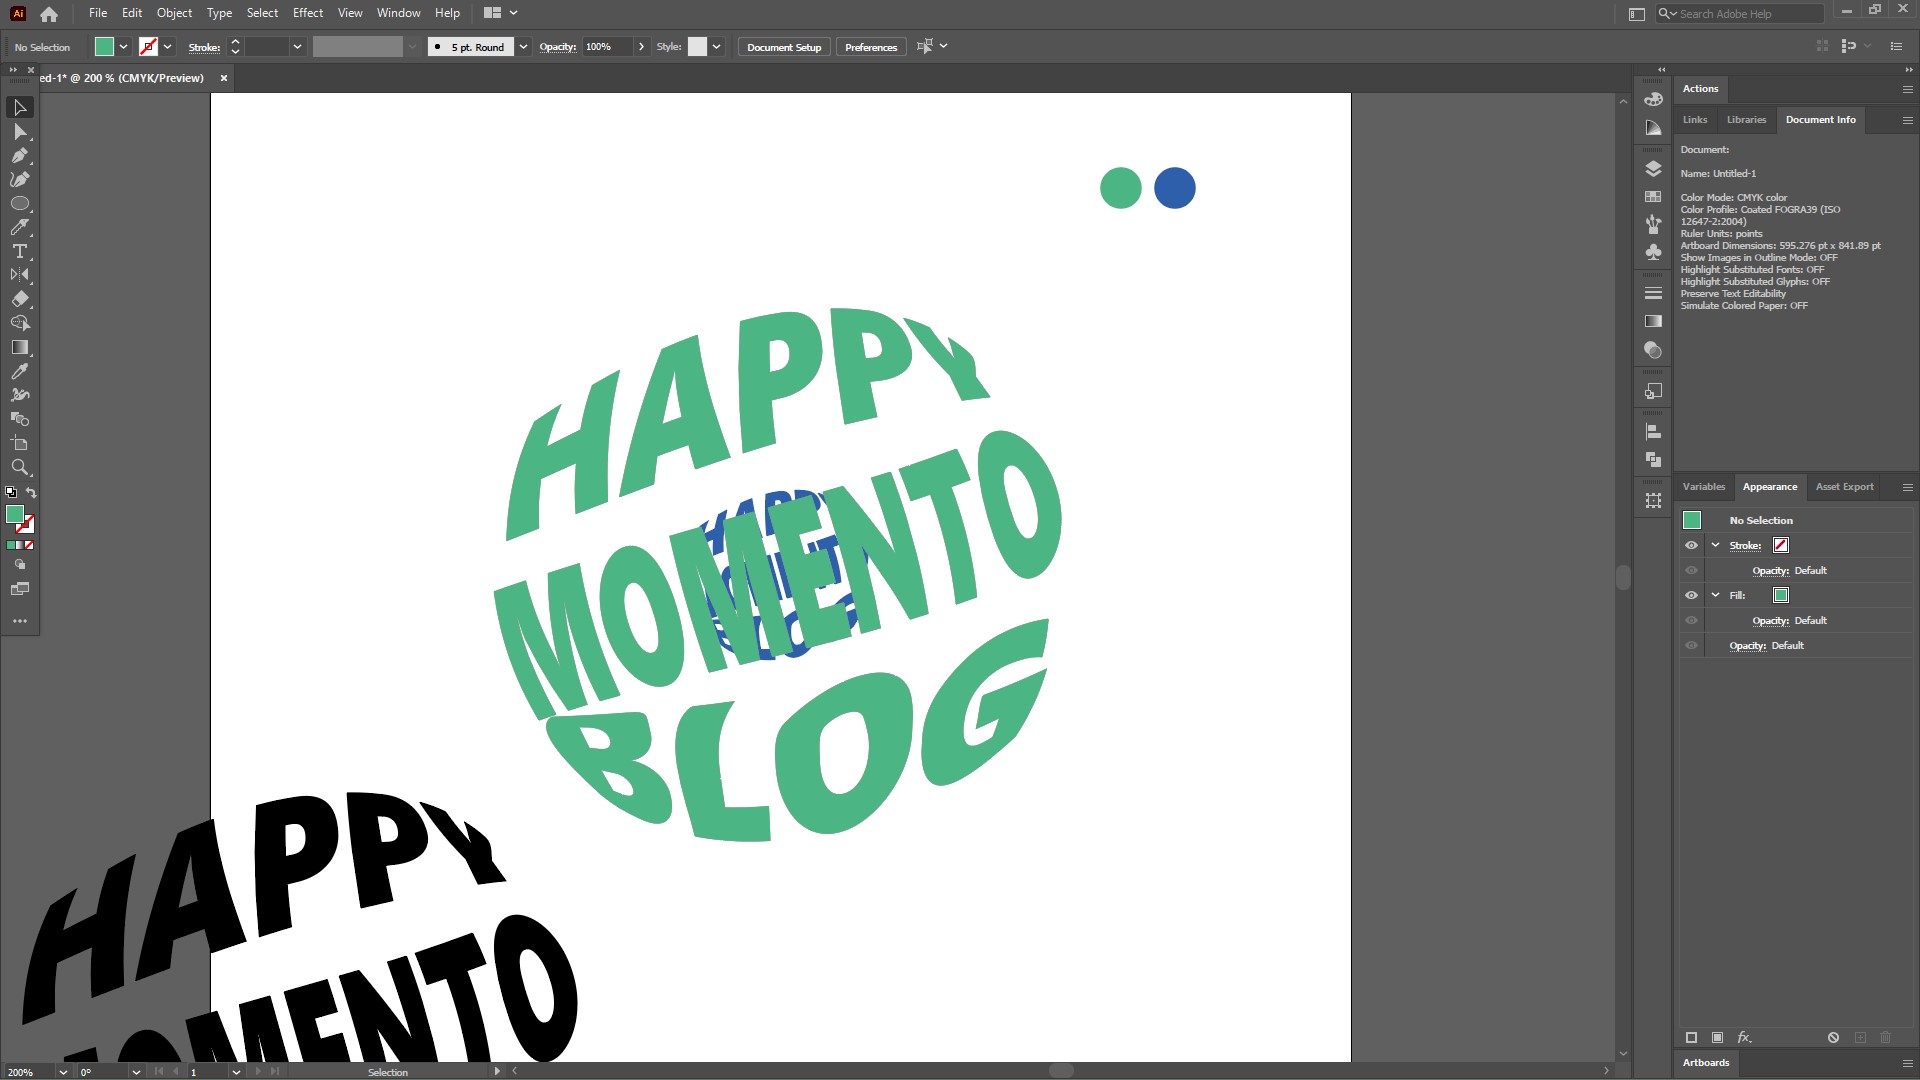Select the Curvature tool

tap(20, 180)
